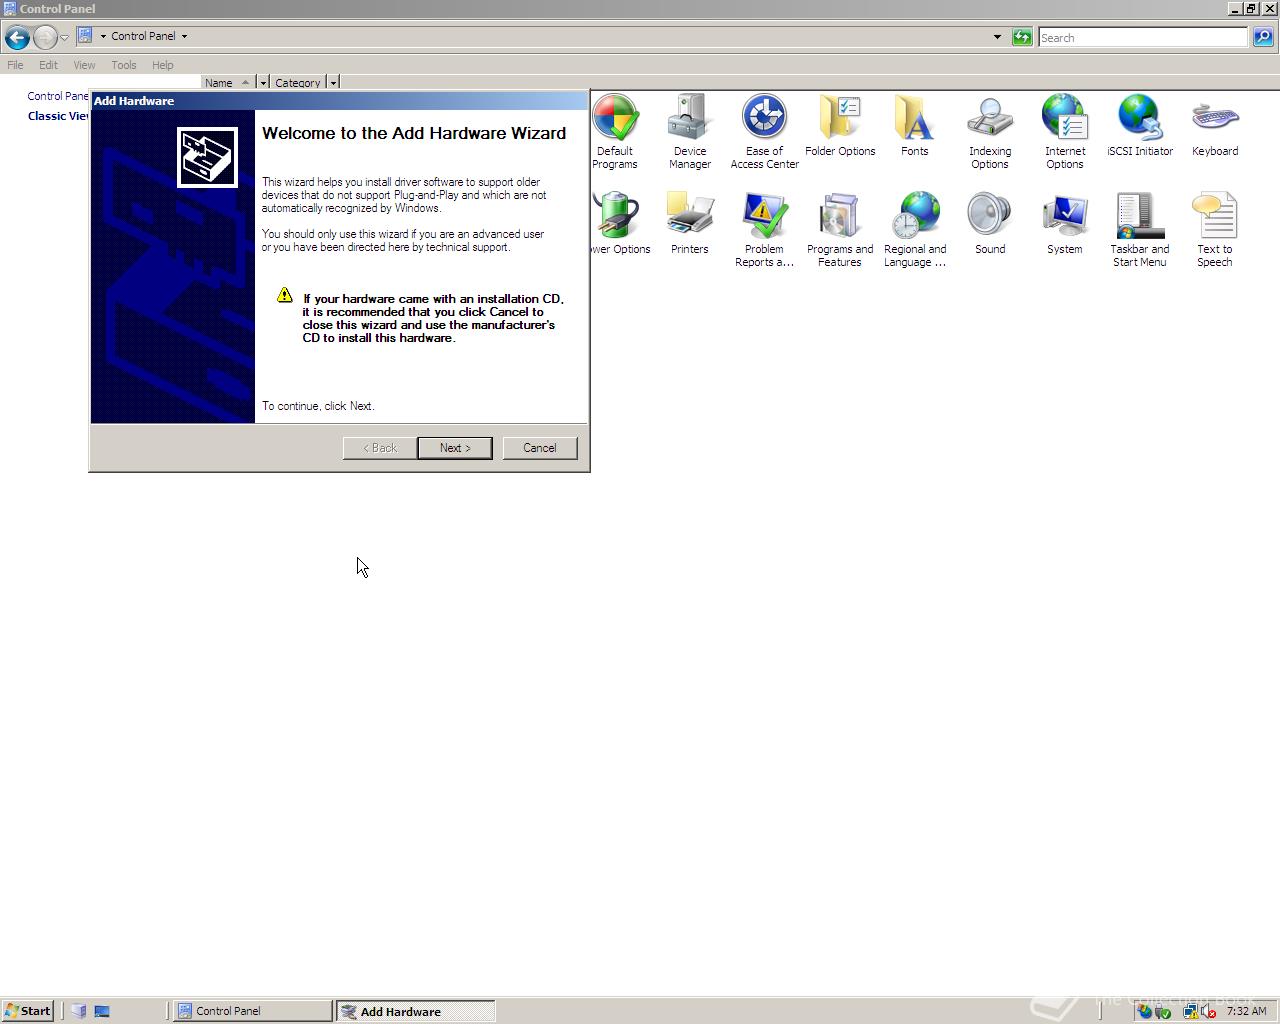This screenshot has height=1024, width=1280.
Task: Open the File menu
Action: pos(15,65)
